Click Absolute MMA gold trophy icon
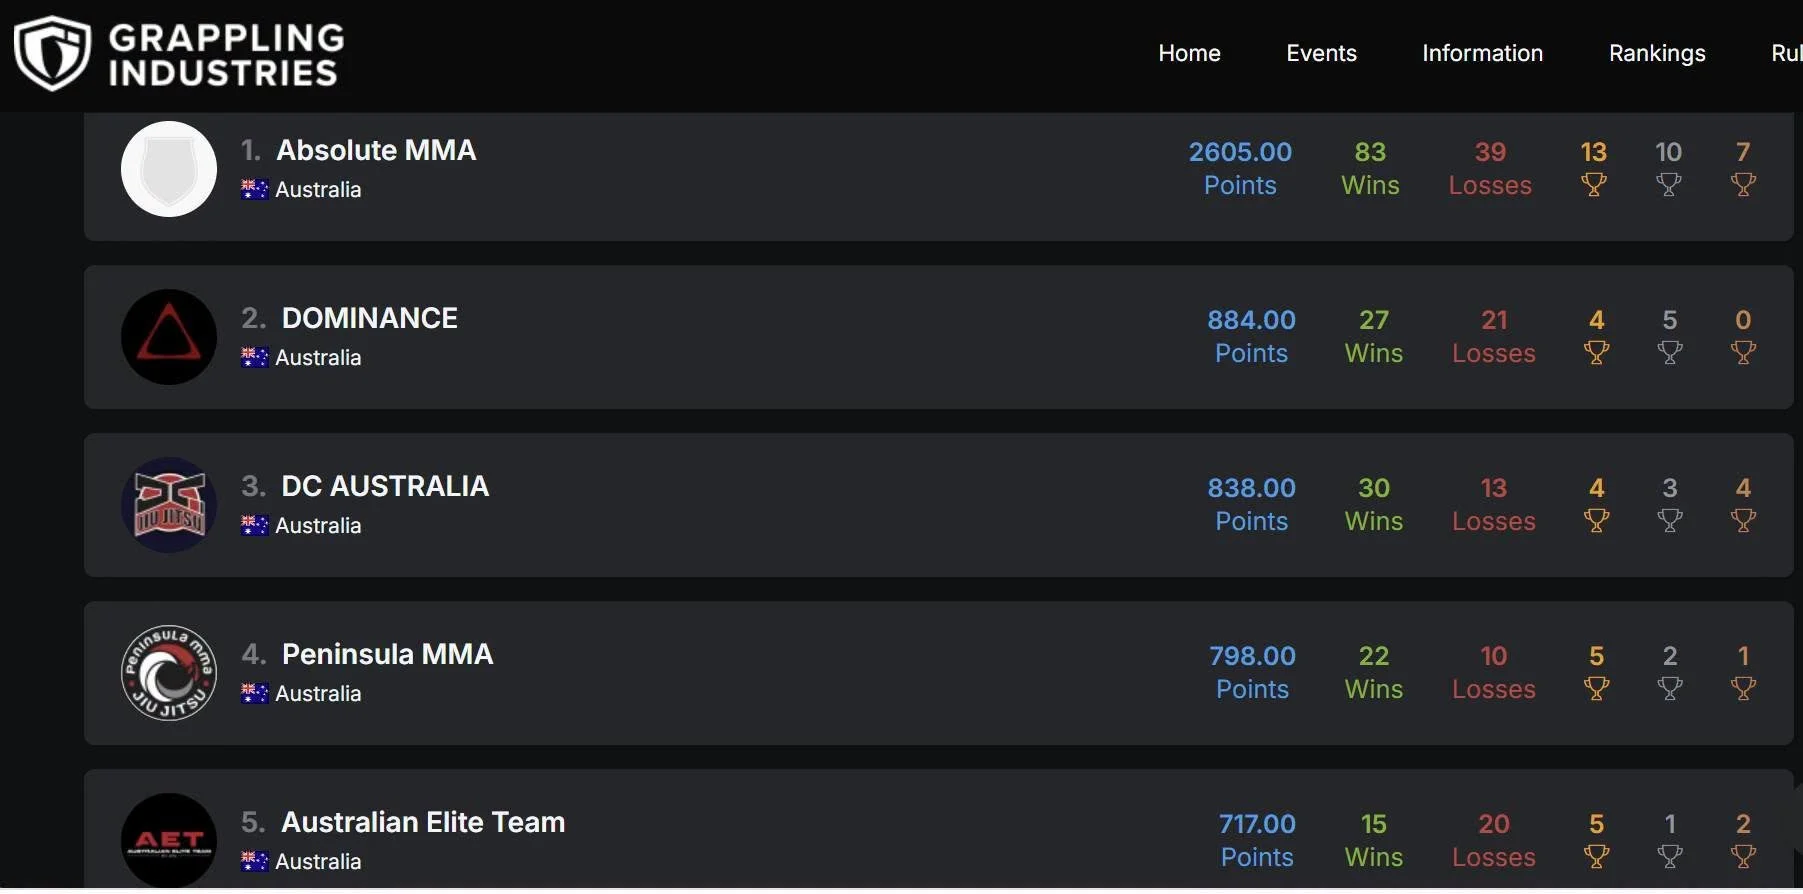1803x894 pixels. click(1593, 185)
